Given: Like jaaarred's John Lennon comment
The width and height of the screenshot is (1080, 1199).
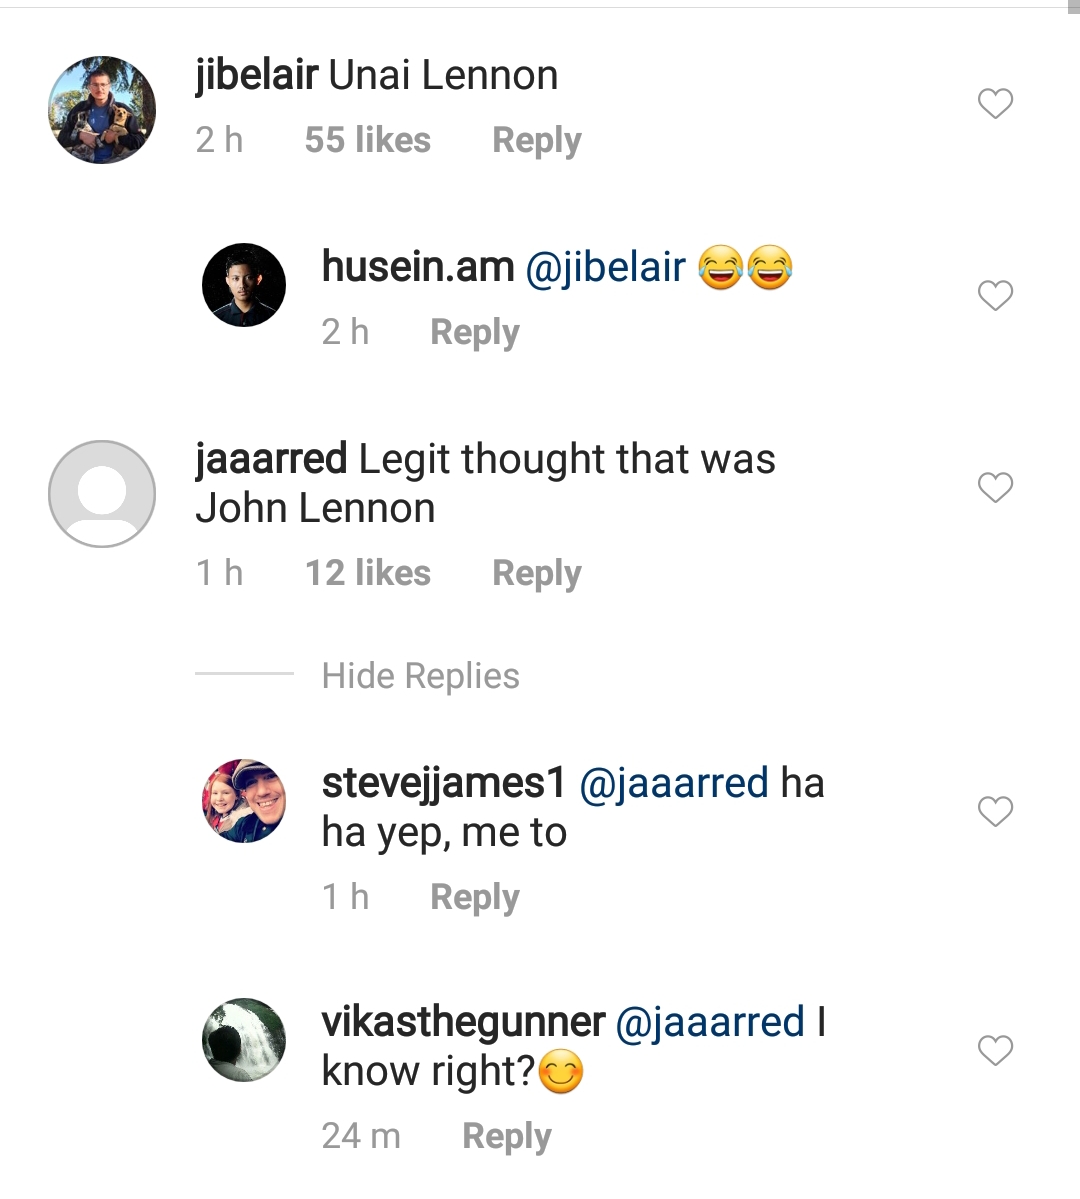Looking at the screenshot, I should click(995, 487).
